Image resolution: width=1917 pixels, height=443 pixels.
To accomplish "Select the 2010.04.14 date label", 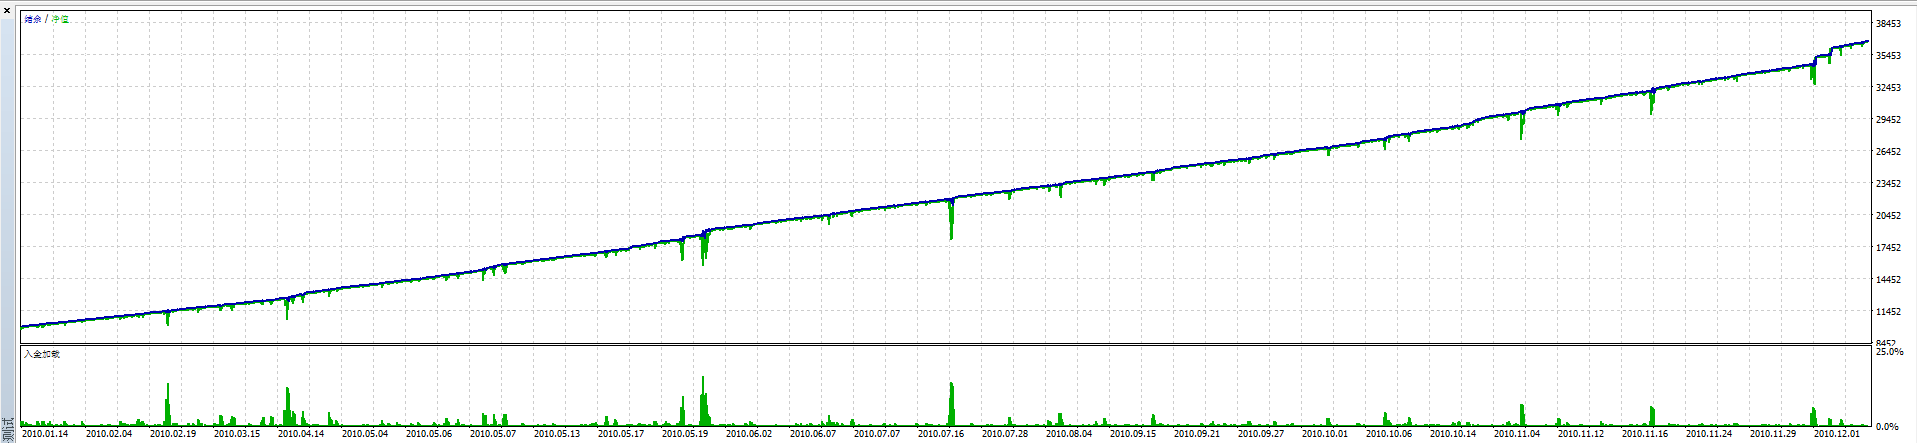I will coord(301,434).
